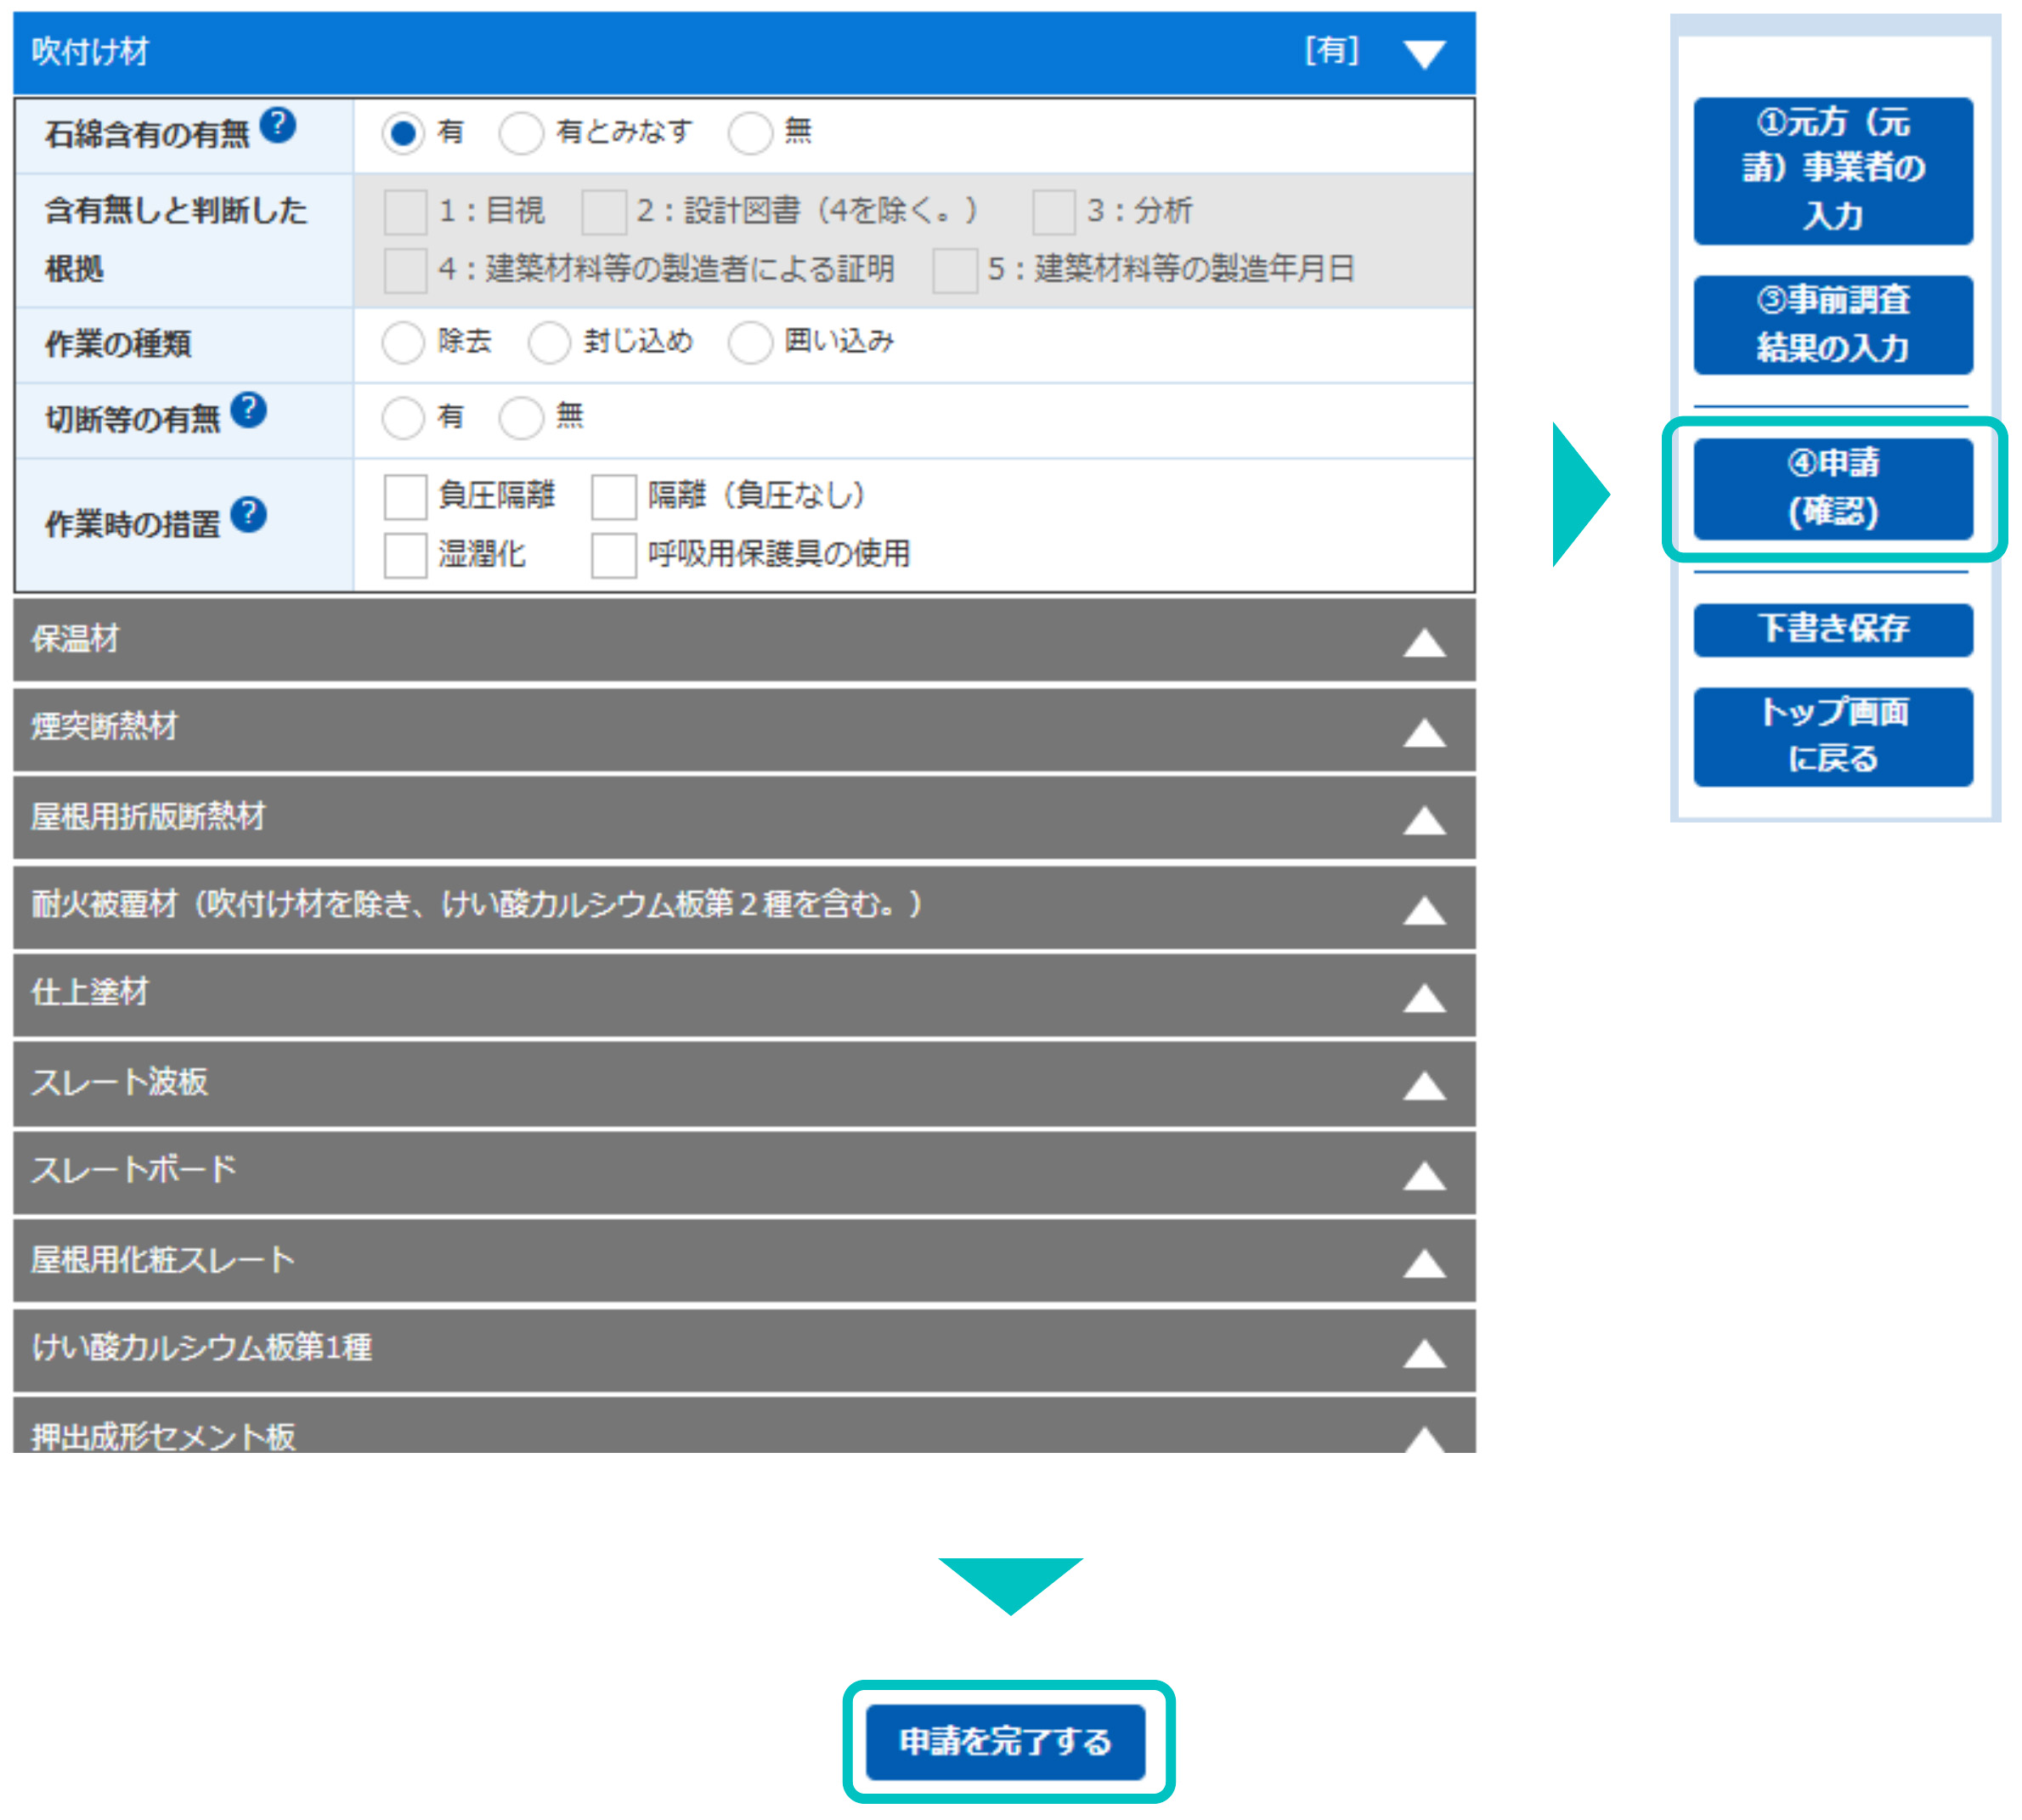This screenshot has width=2022, height=1820.
Task: Check the 負圧隔離 checkbox
Action: click(x=405, y=497)
